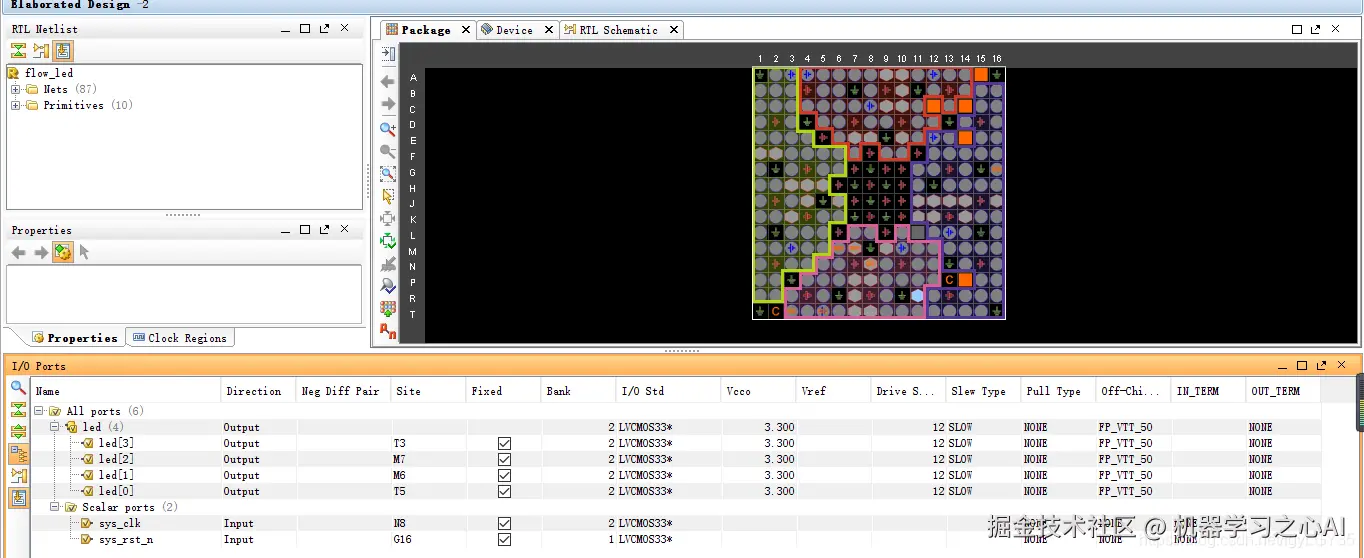
Task: Float the RTL Netlist panel
Action: [325, 29]
